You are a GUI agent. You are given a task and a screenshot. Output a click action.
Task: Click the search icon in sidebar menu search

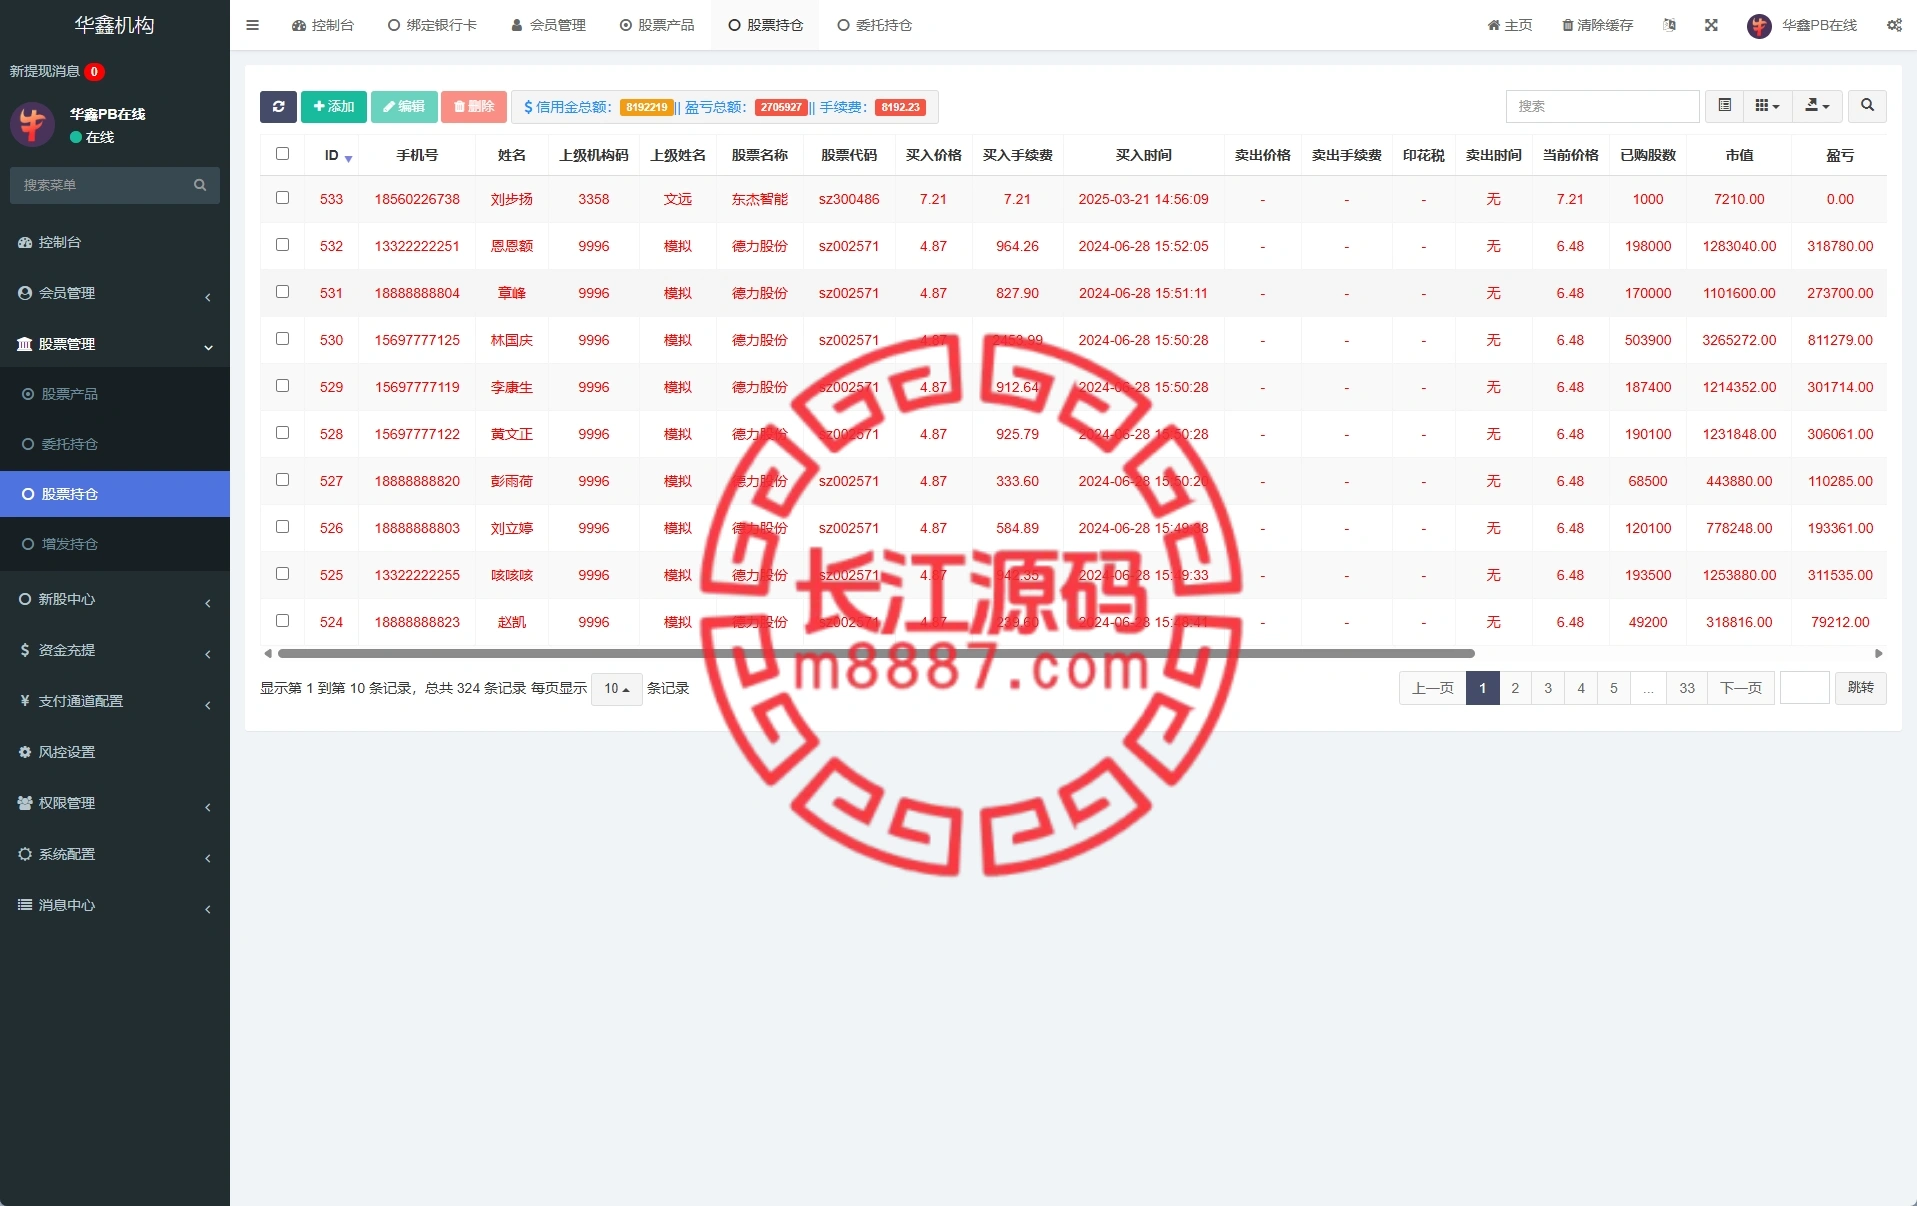point(200,185)
